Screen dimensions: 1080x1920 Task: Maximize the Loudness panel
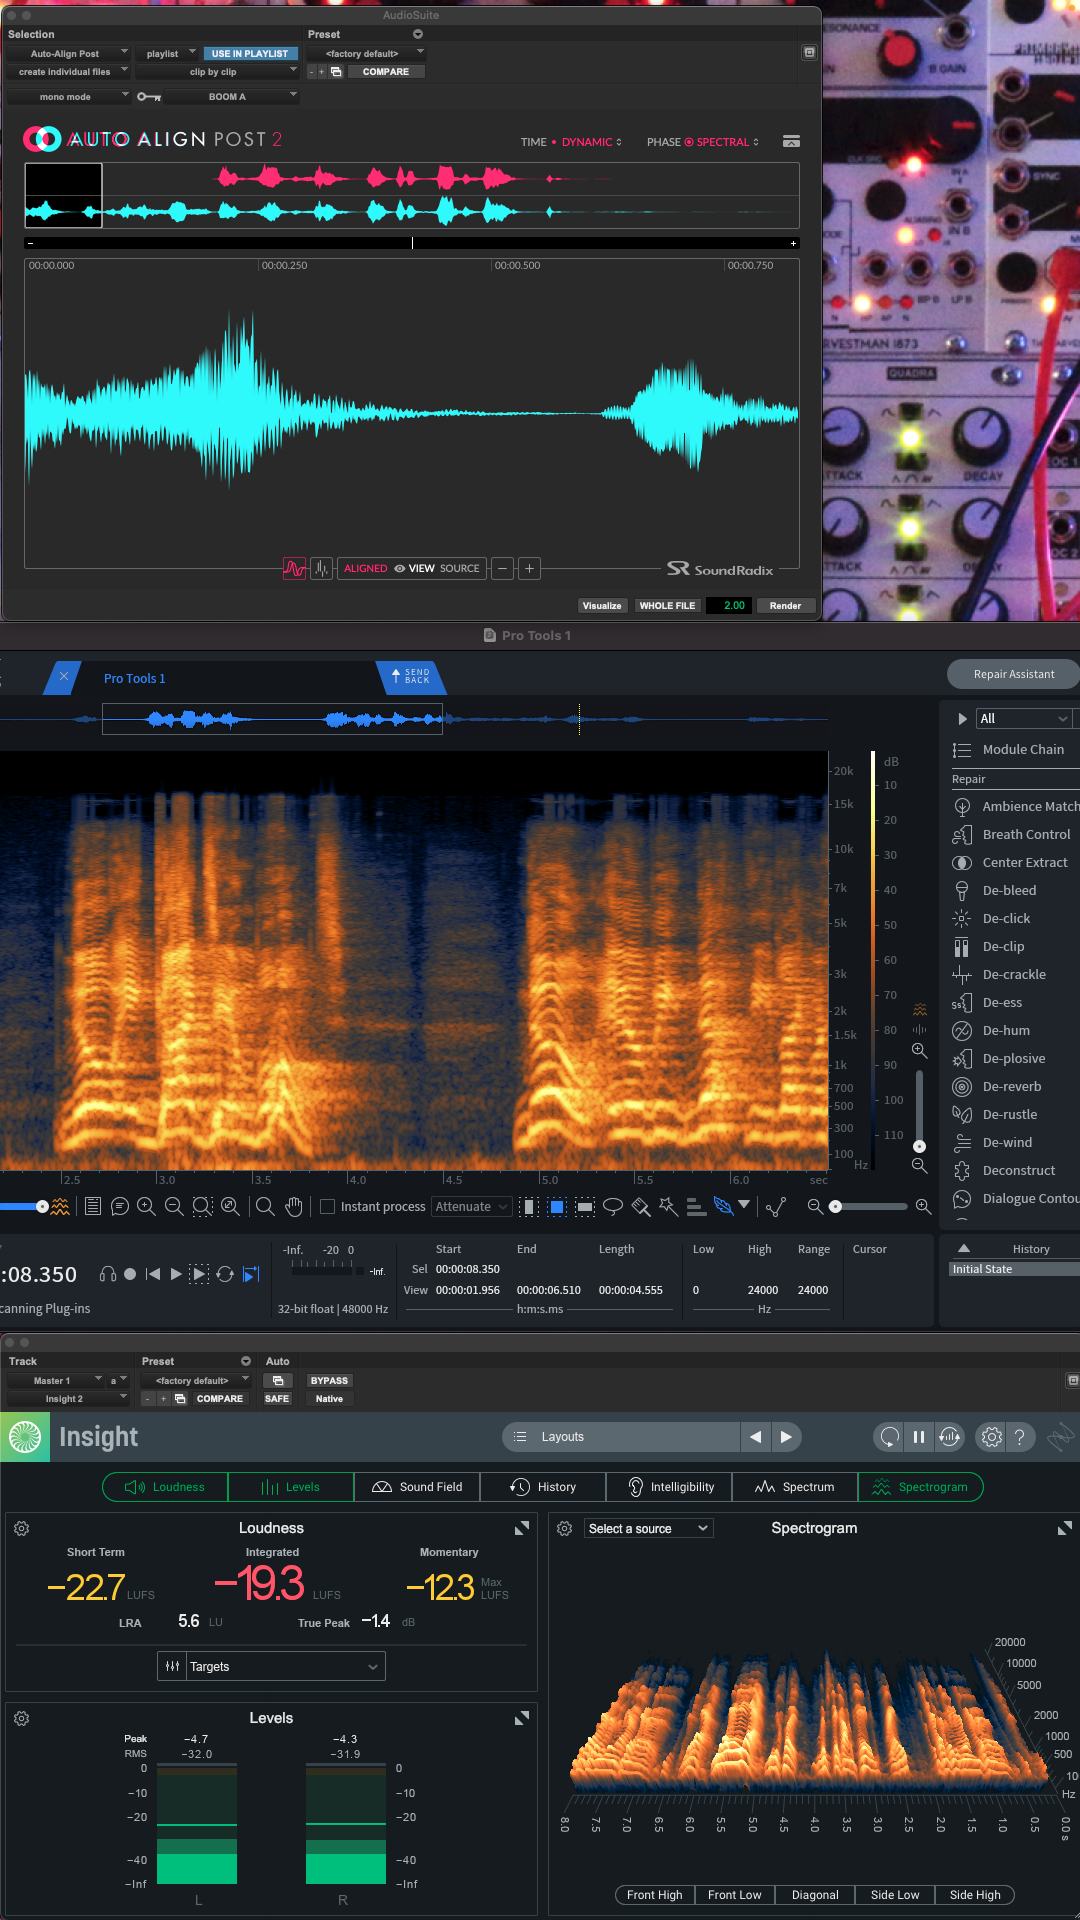click(521, 1528)
